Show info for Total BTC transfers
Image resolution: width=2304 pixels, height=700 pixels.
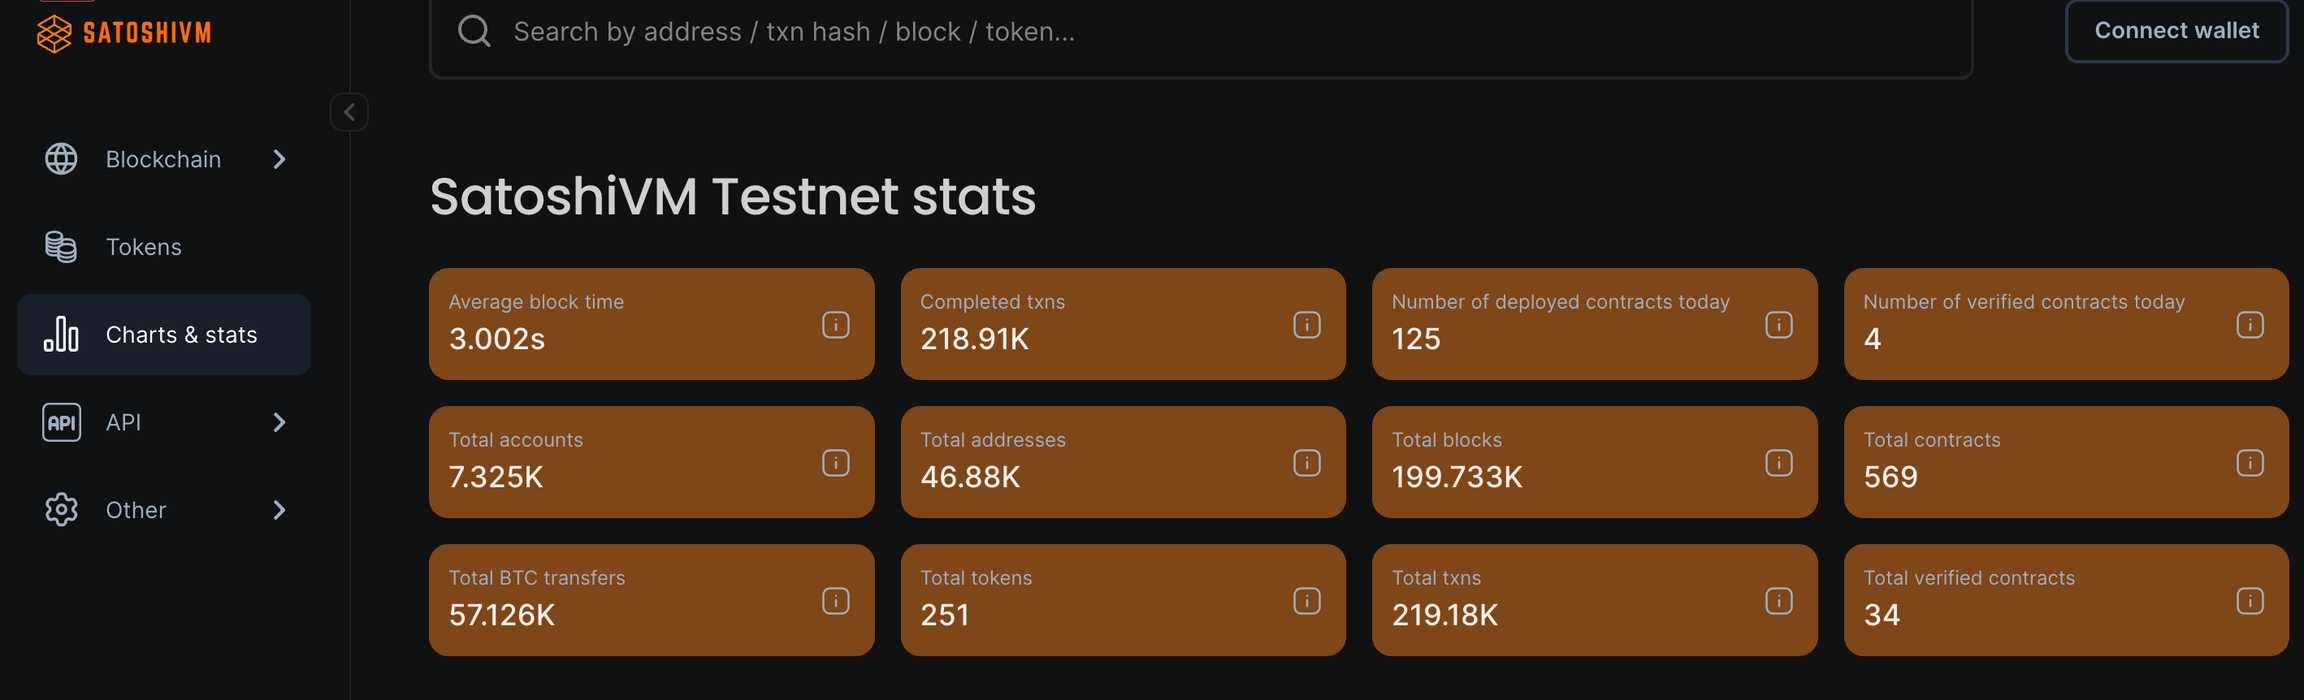coord(836,601)
